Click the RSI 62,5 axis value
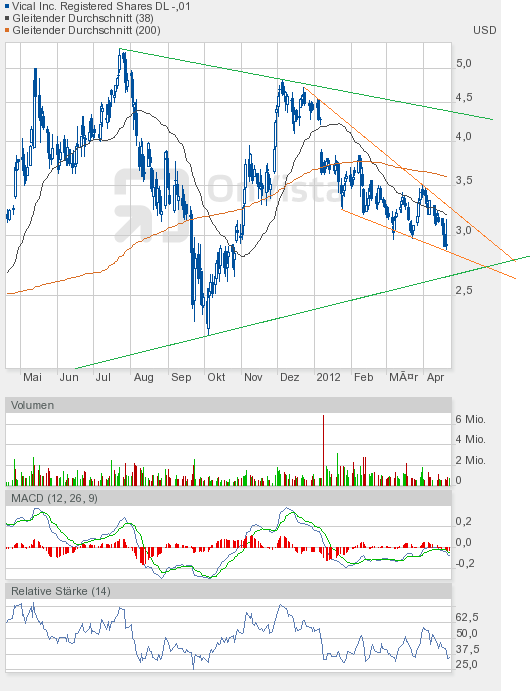Image resolution: width=530 pixels, height=691 pixels. tap(467, 617)
